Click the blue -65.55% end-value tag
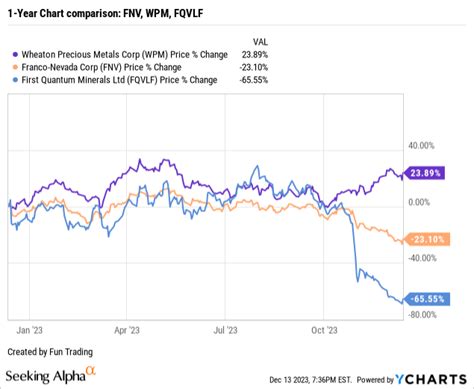This screenshot has width=474, height=389. pos(426,299)
